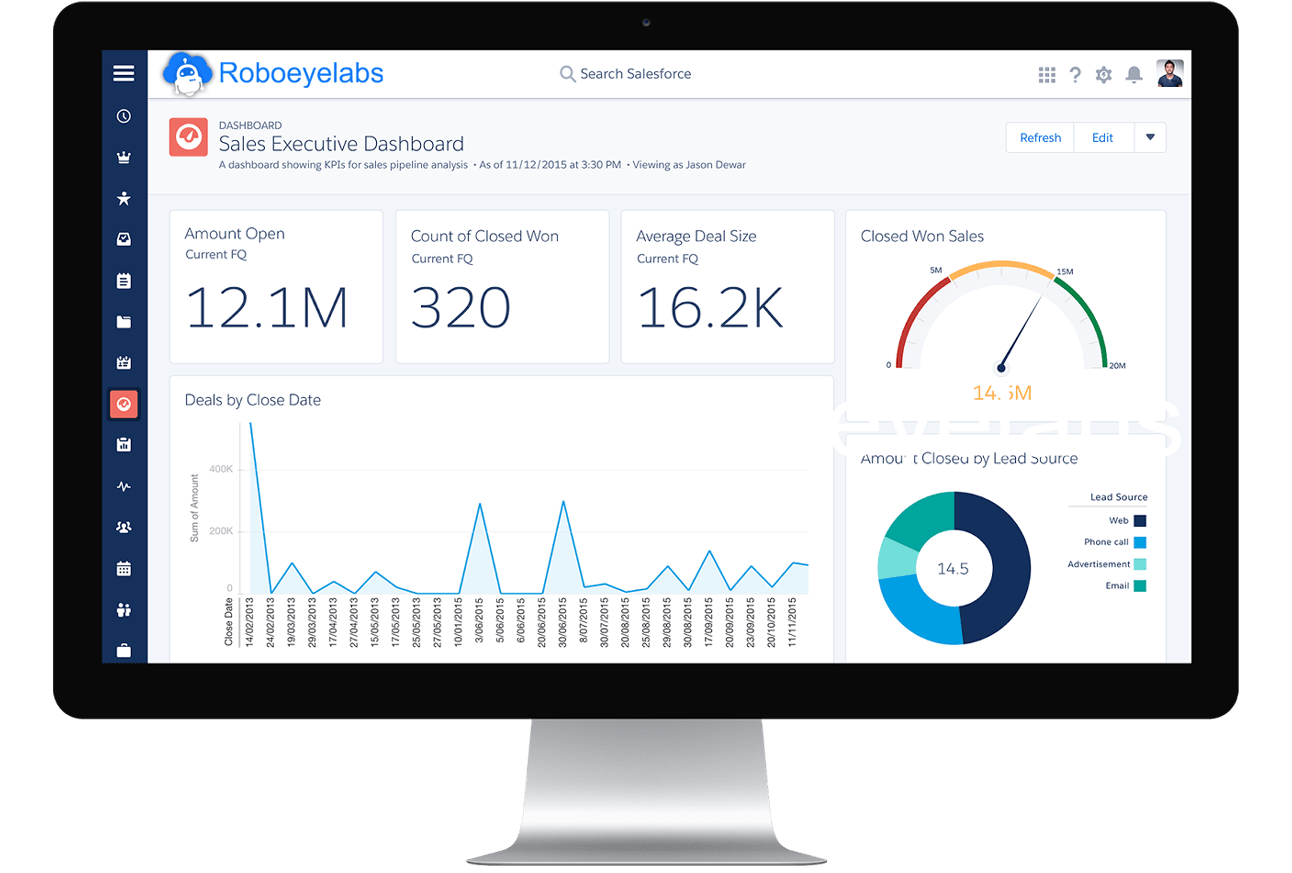Screen dimensions: 1292x873
Task: Click the question mark Help icon
Action: tap(1075, 75)
